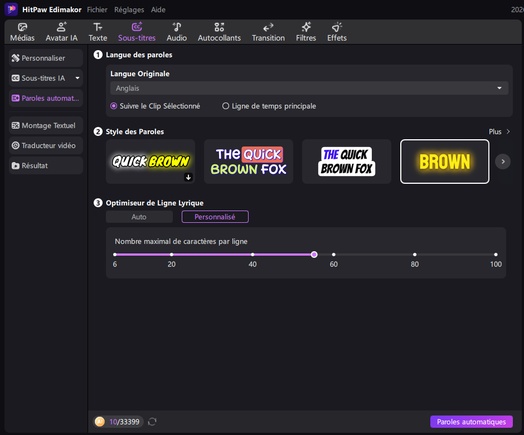The image size is (524, 435).
Task: Open the Audio library
Action: point(176,32)
